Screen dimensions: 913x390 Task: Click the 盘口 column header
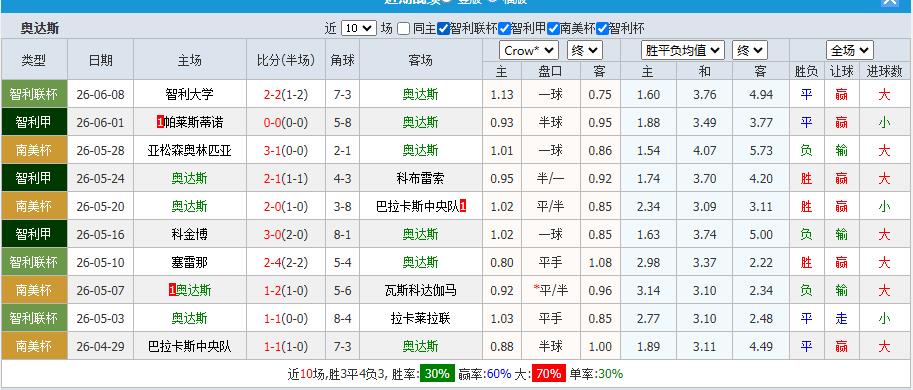pyautogui.click(x=550, y=72)
